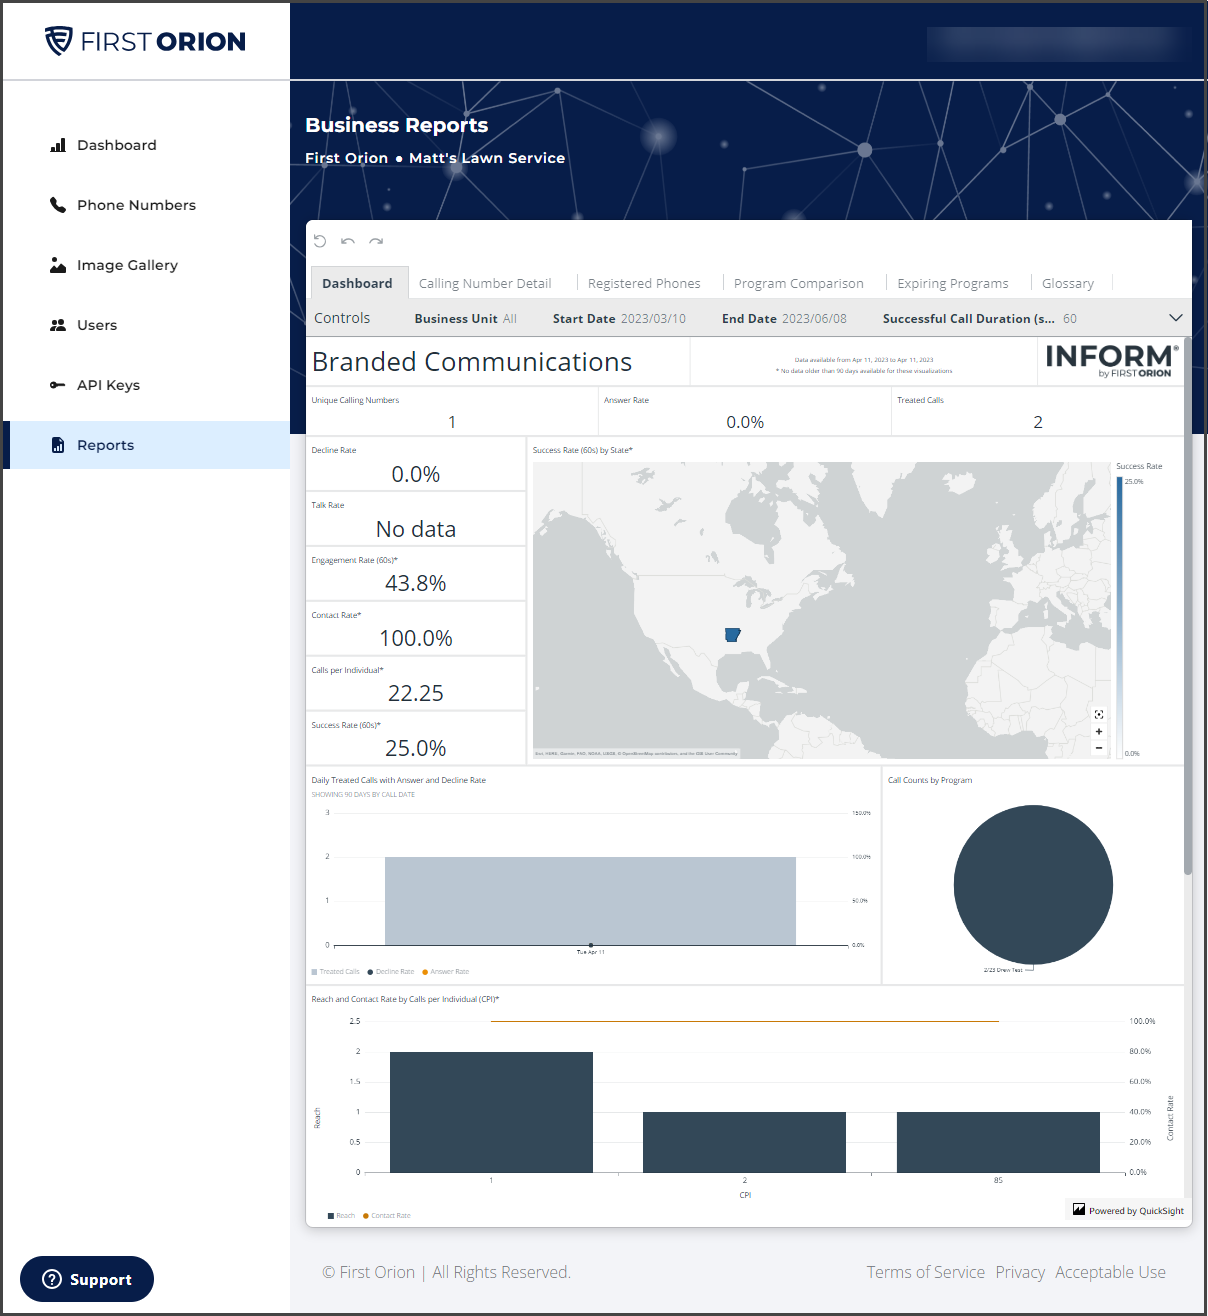Open Successful Call Duration control

[980, 318]
